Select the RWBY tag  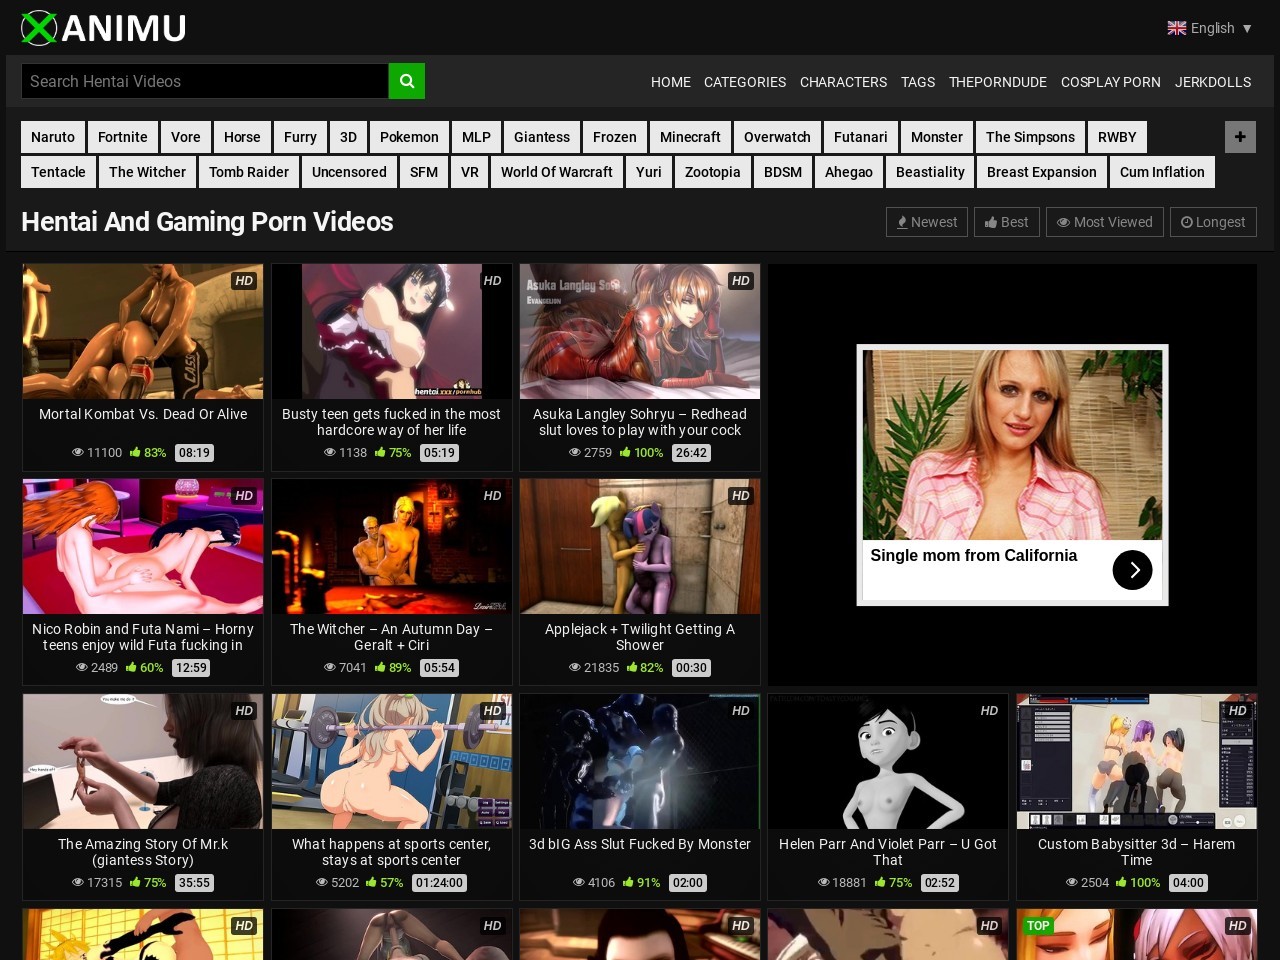[1117, 137]
